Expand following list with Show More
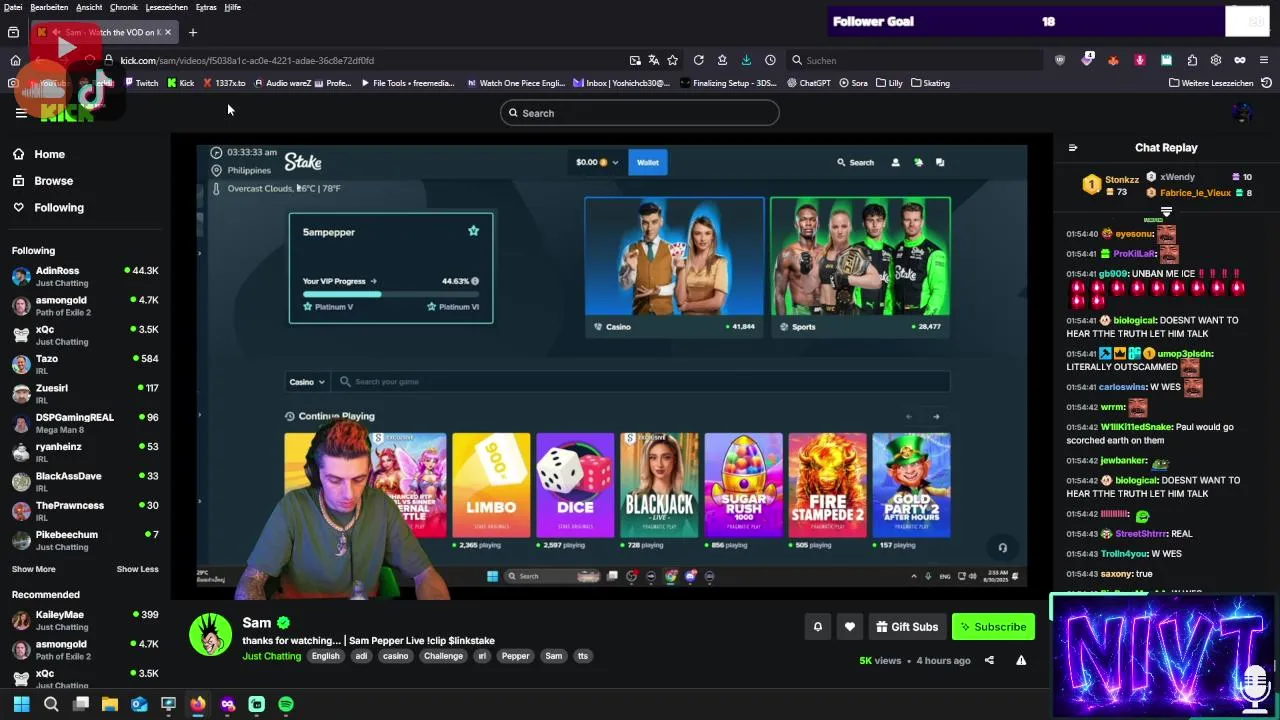1280x720 pixels. [x=34, y=569]
